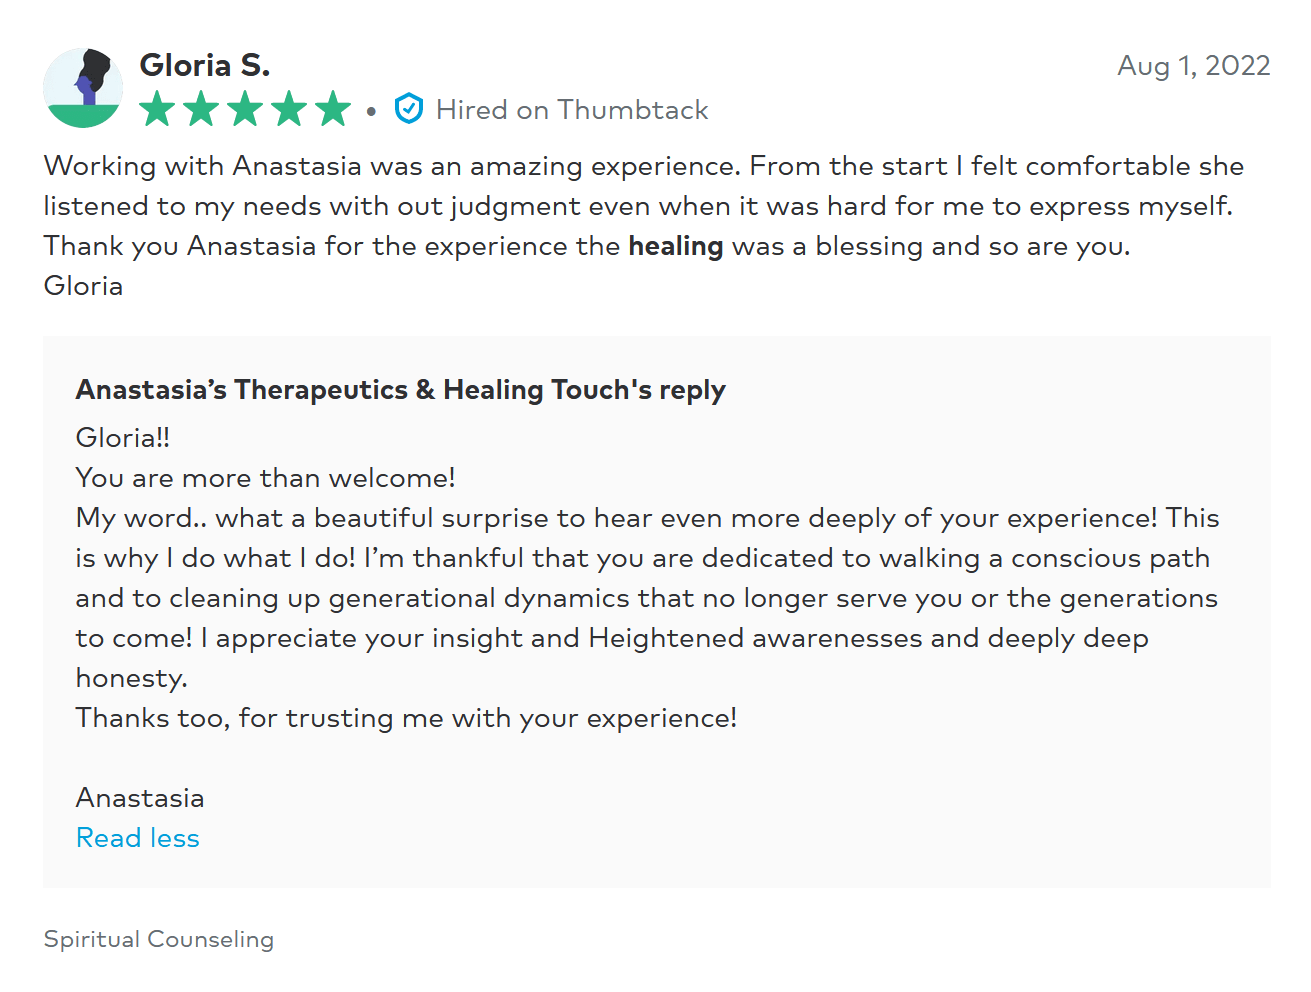This screenshot has height=992, width=1311.
Task: Click the 'Thanks too, for trusting me' line
Action: pyautogui.click(x=406, y=718)
